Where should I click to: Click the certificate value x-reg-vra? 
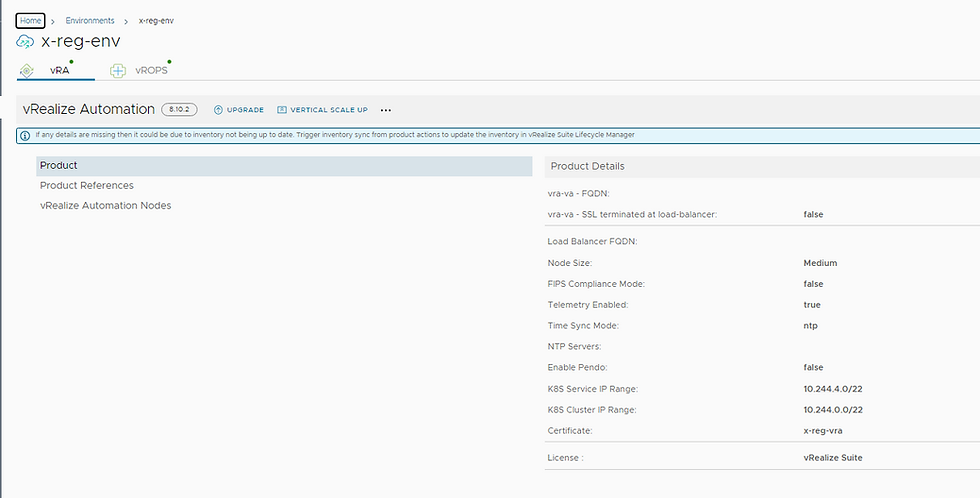click(x=822, y=431)
